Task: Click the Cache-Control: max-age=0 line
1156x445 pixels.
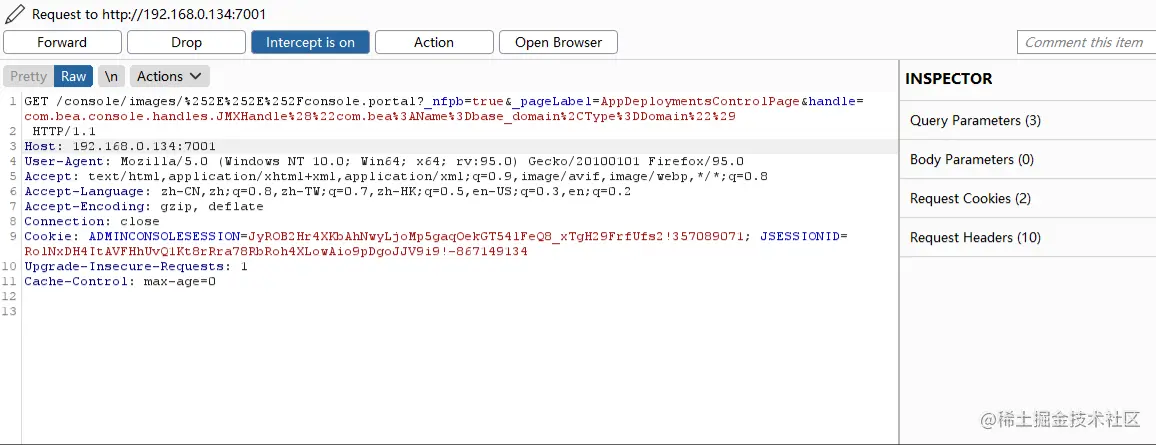Action: pyautogui.click(x=120, y=281)
